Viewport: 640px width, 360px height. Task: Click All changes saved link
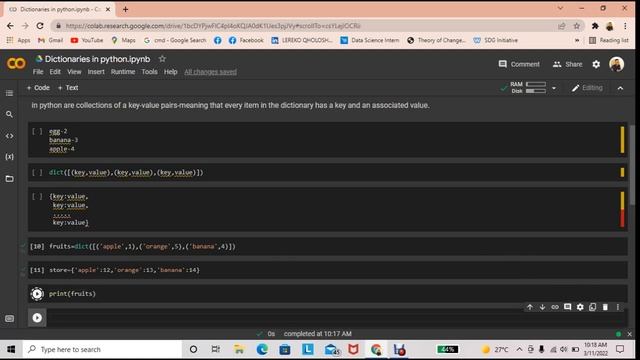coord(210,72)
